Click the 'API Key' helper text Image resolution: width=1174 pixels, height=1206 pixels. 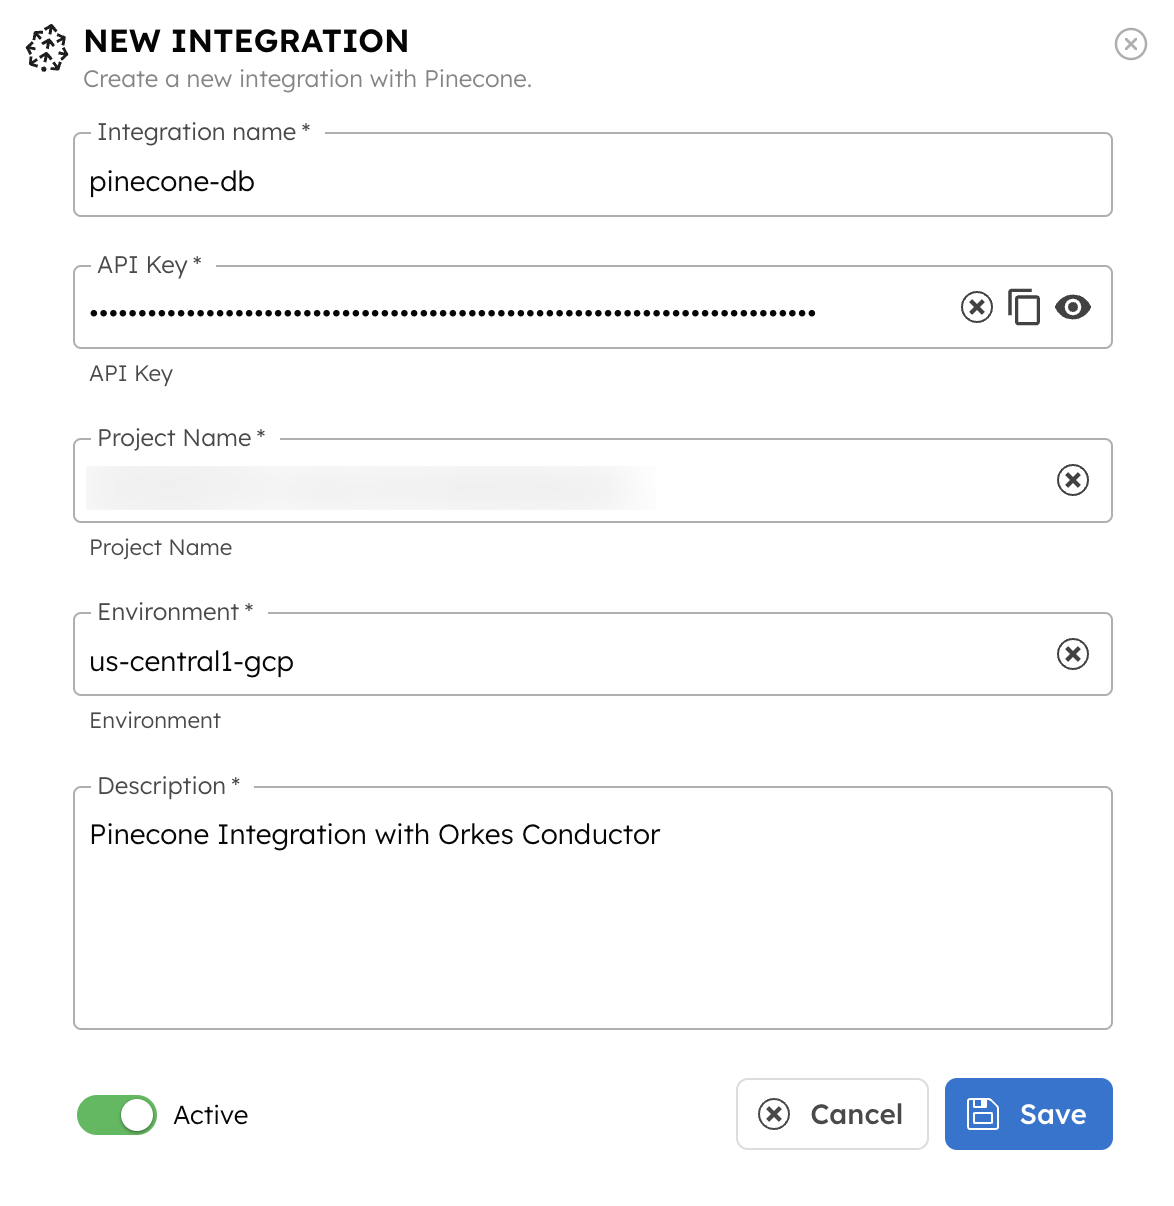pyautogui.click(x=131, y=374)
